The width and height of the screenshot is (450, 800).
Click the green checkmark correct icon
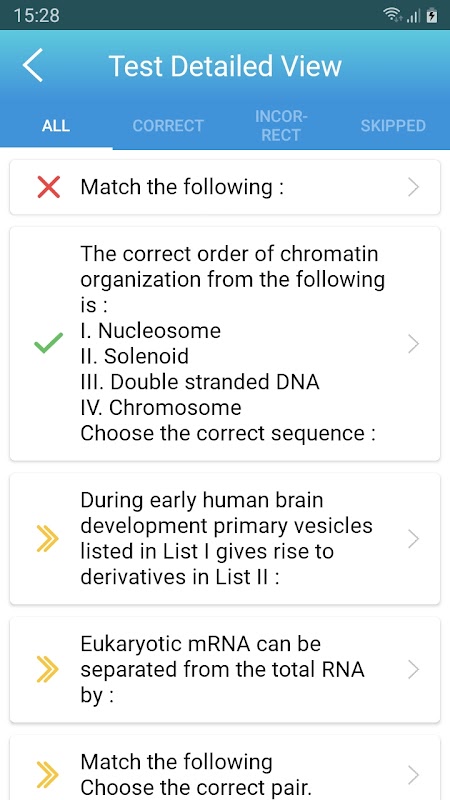(x=49, y=343)
